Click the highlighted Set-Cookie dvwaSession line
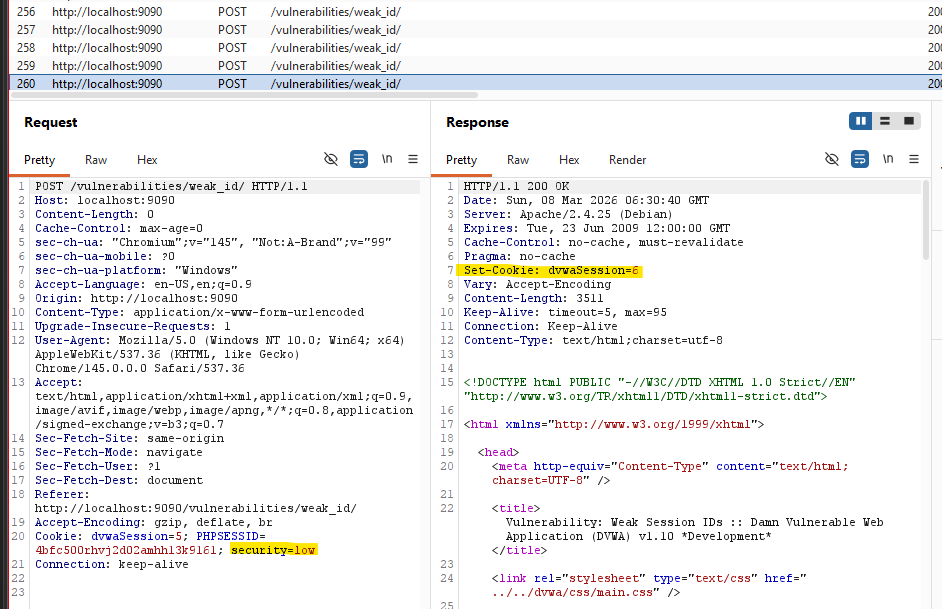Screen dimensions: 942x609 coord(550,270)
